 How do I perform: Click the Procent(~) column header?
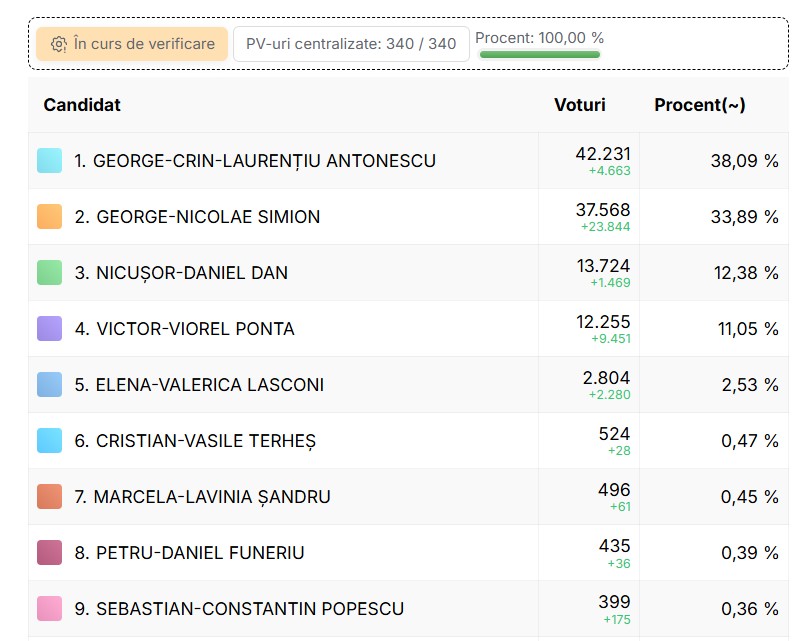pos(700,105)
